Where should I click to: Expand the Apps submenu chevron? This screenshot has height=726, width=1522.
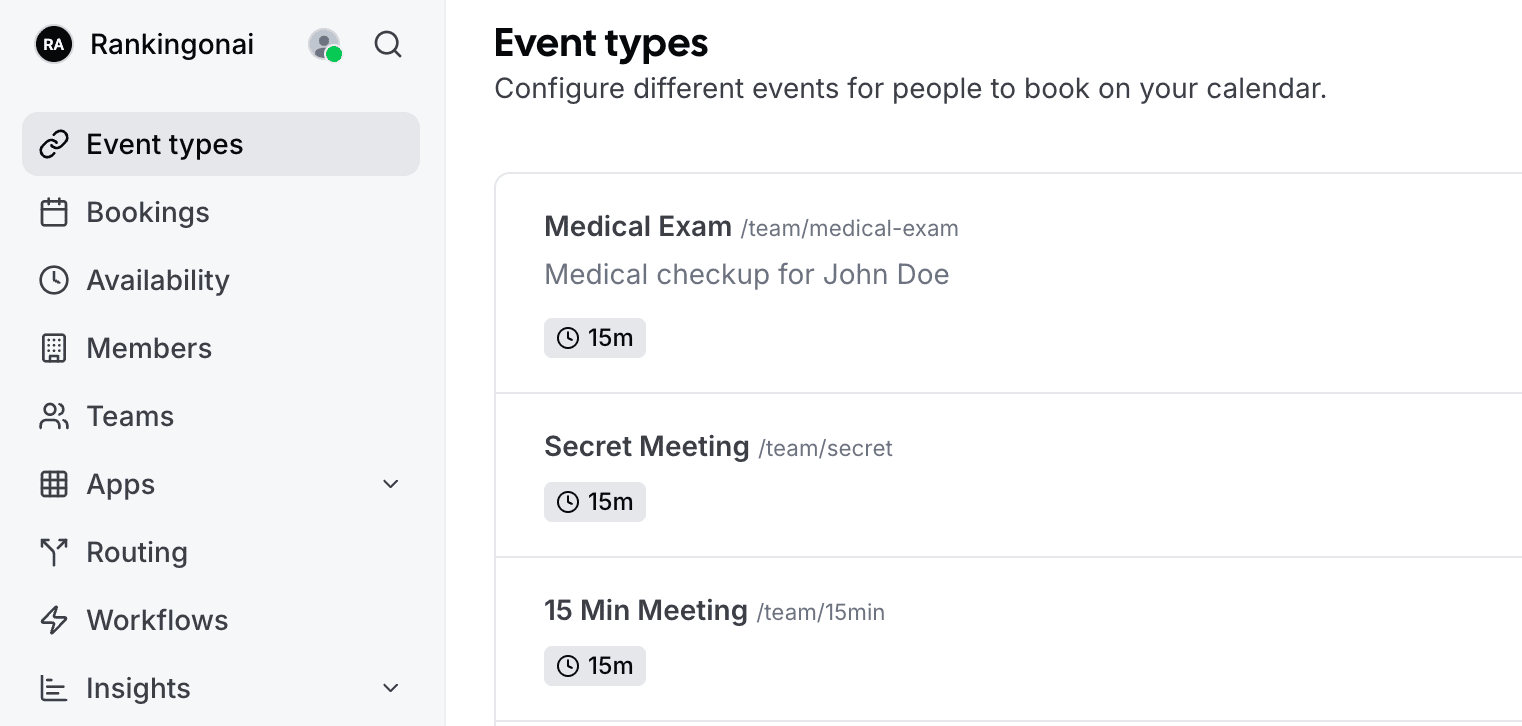(x=390, y=484)
